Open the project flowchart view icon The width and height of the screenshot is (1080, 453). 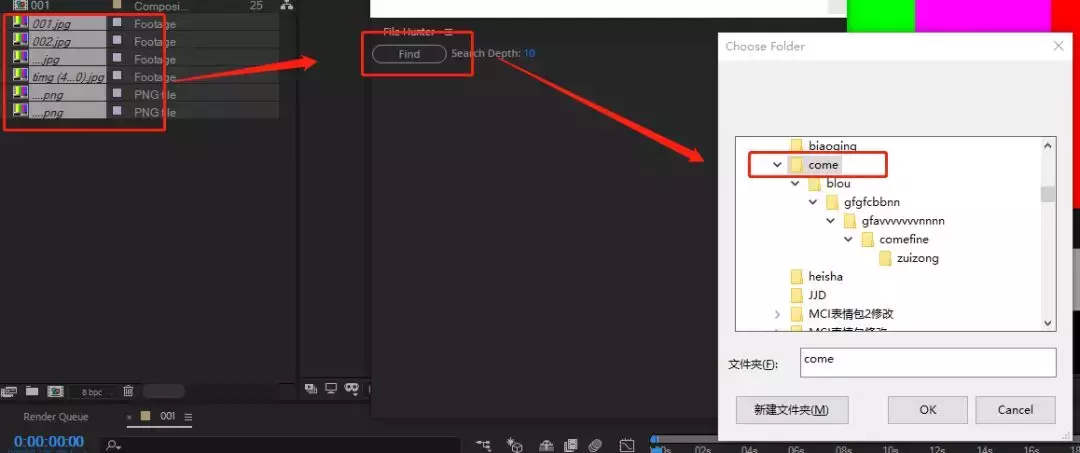287,6
